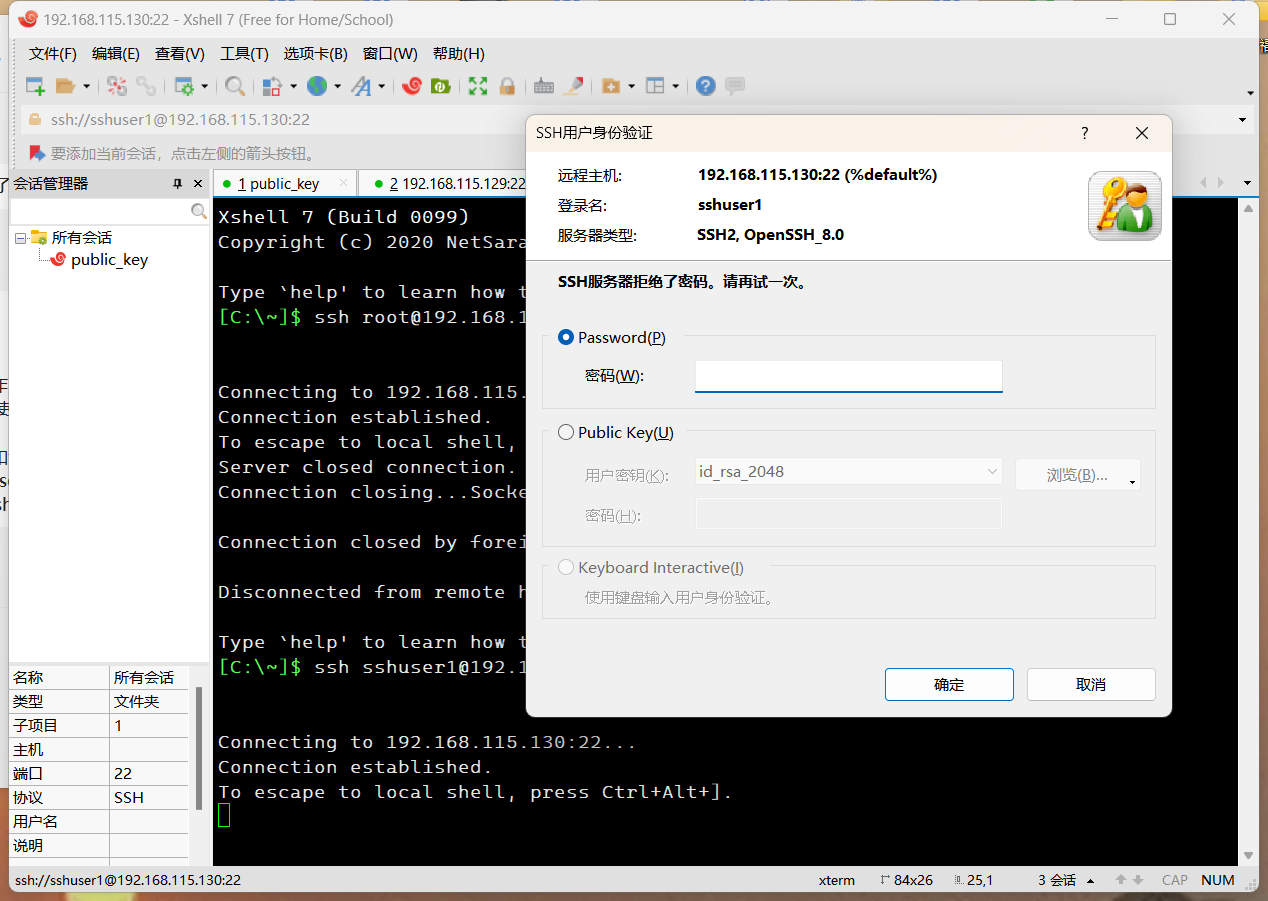Expand the Font dropdown arrow
Viewport: 1268px width, 901px height.
click(x=381, y=87)
